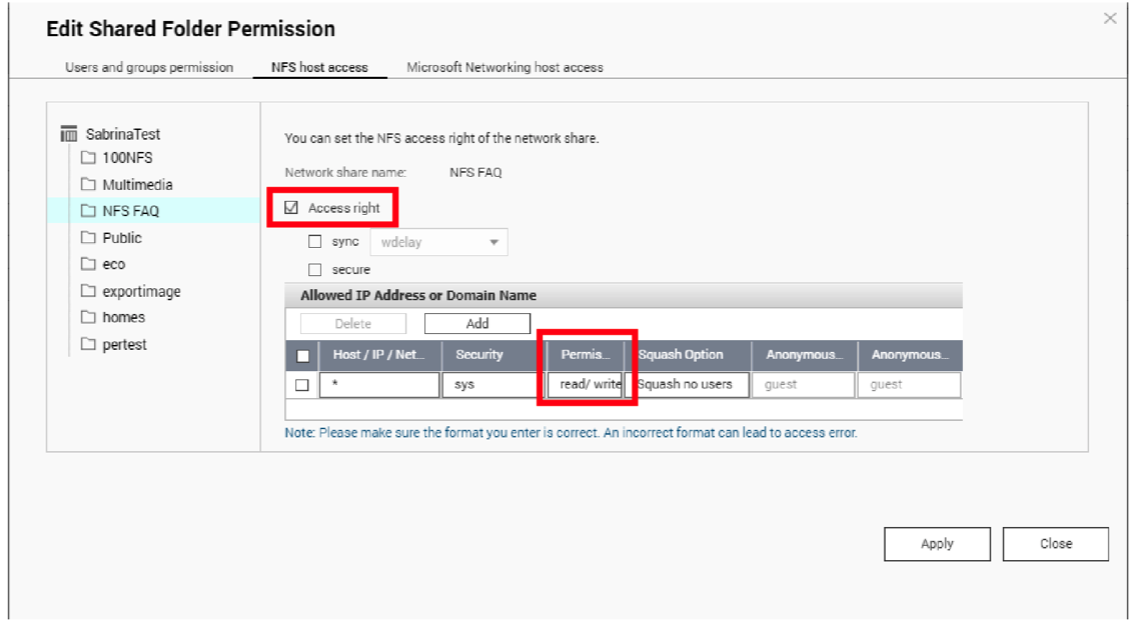Enable the secure checkbox

(315, 270)
